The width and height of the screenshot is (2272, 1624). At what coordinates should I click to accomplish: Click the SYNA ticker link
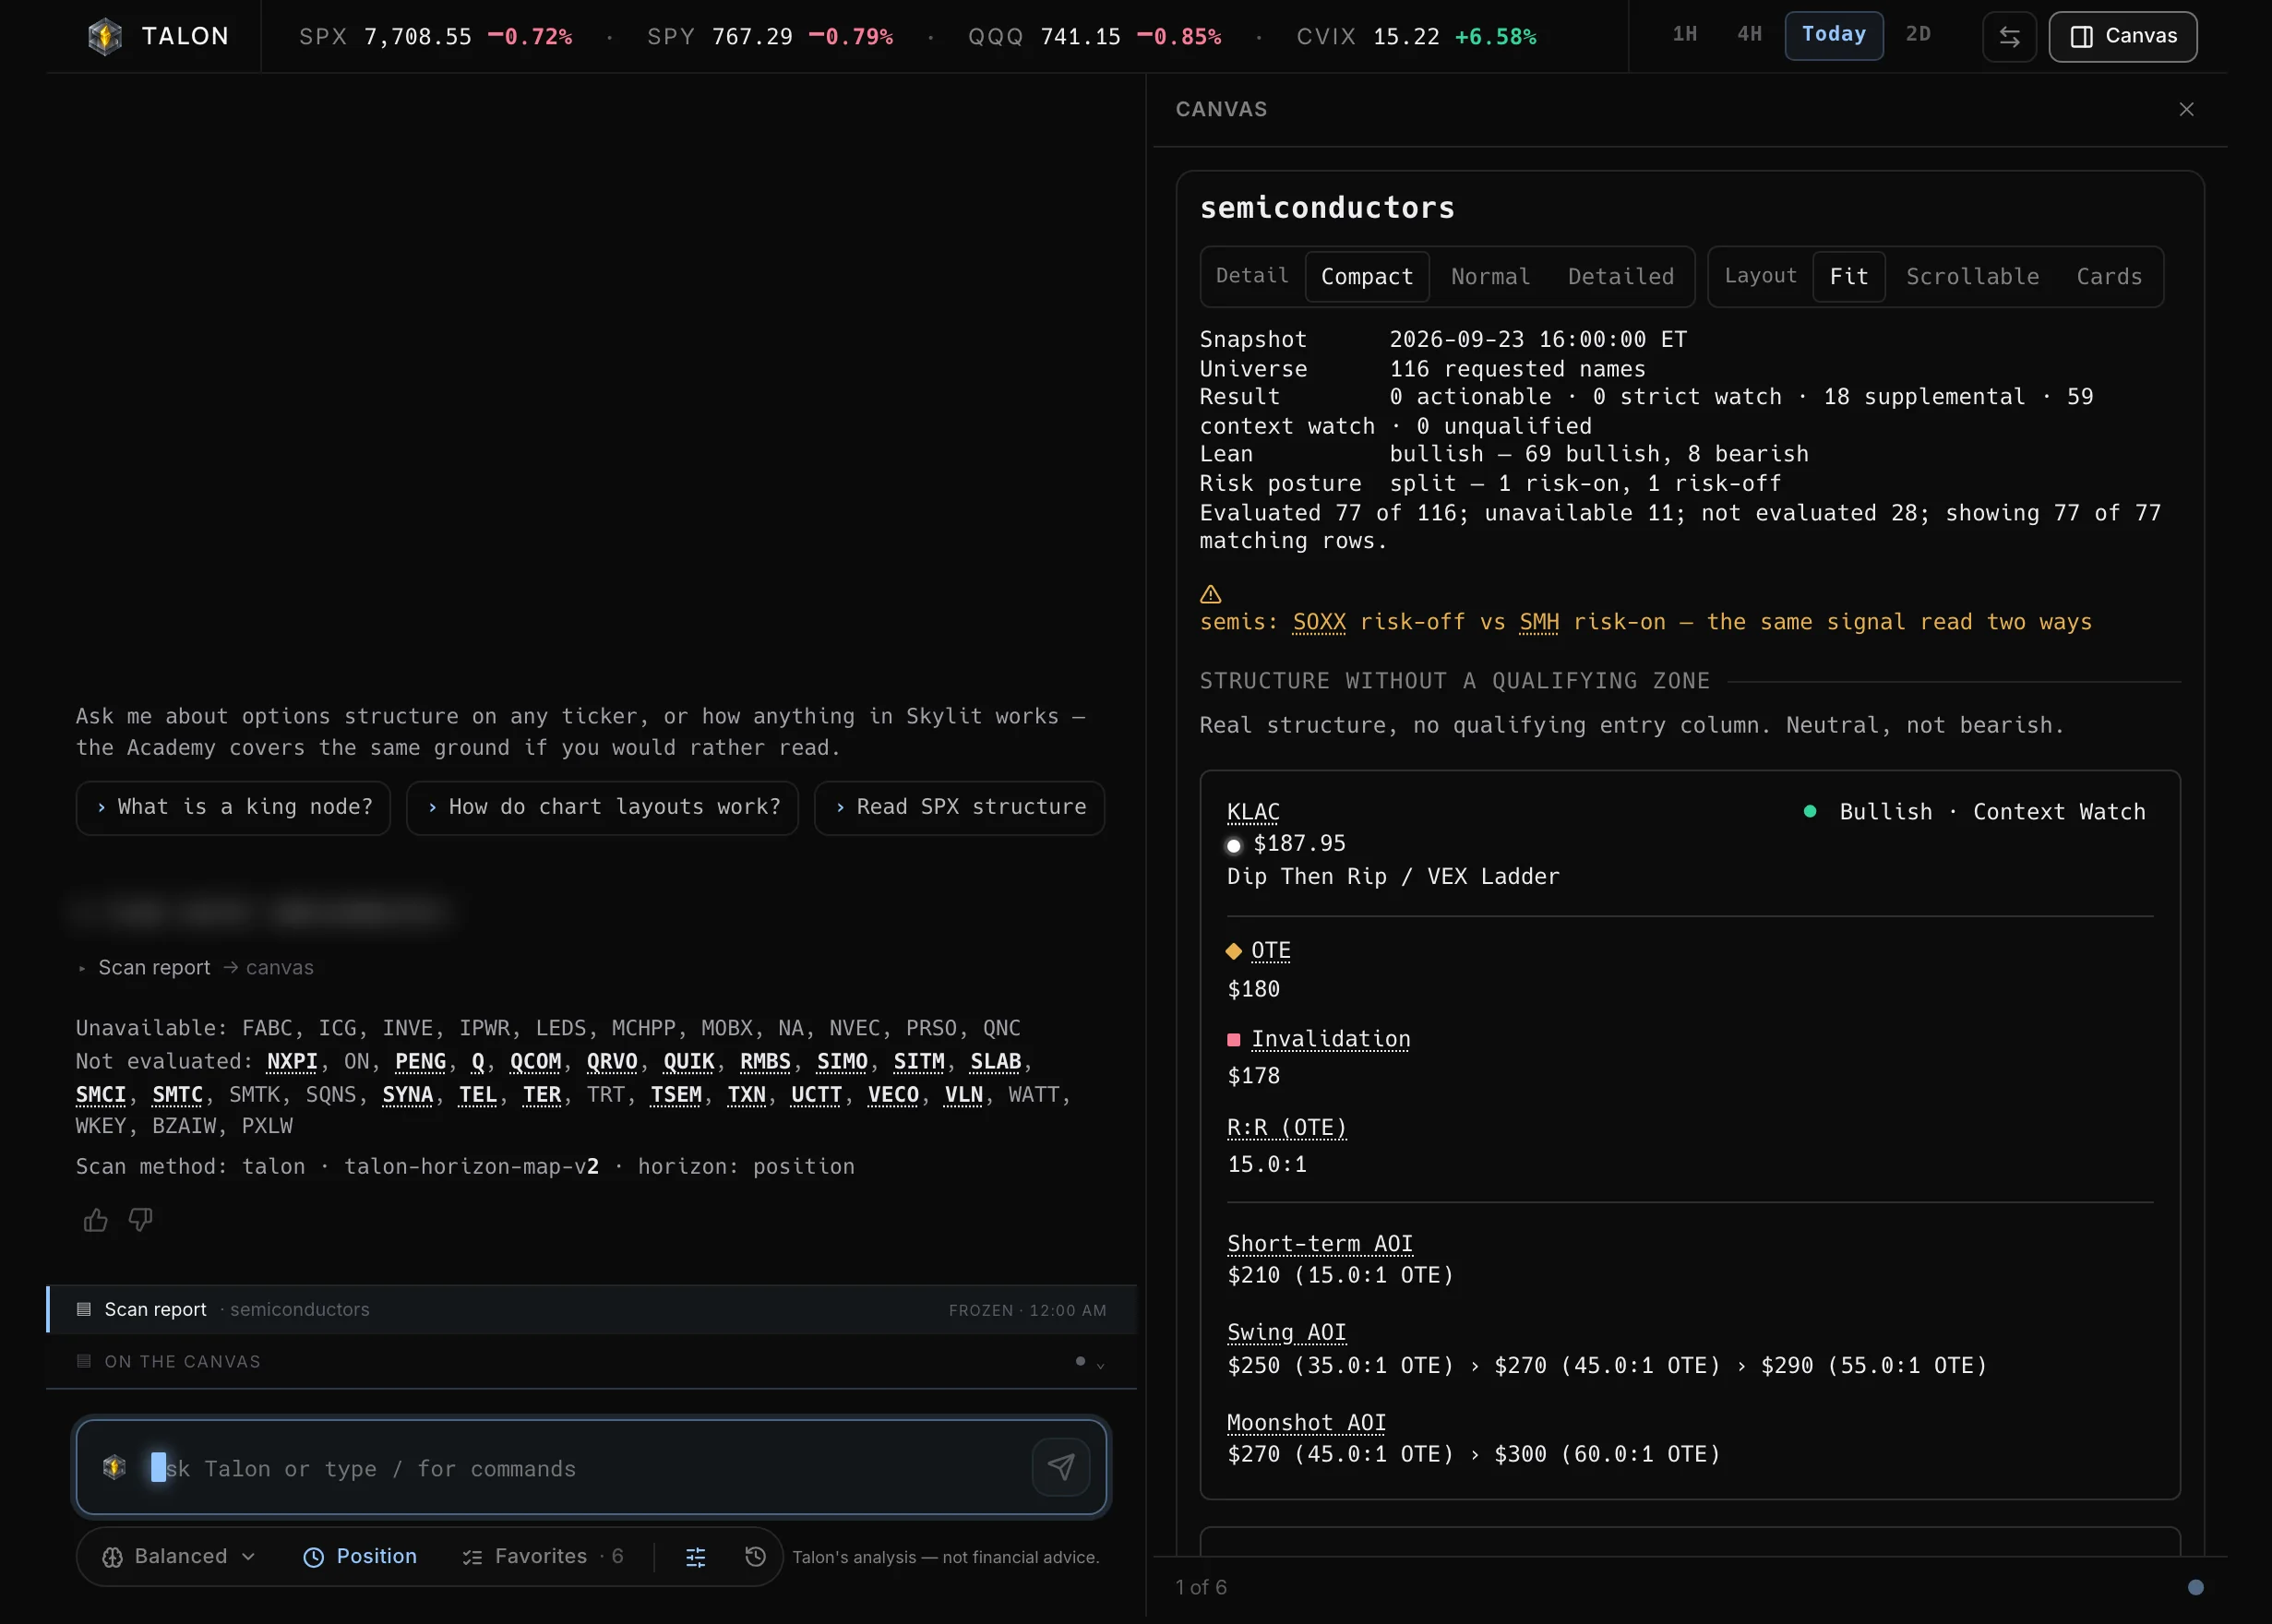pos(408,1095)
